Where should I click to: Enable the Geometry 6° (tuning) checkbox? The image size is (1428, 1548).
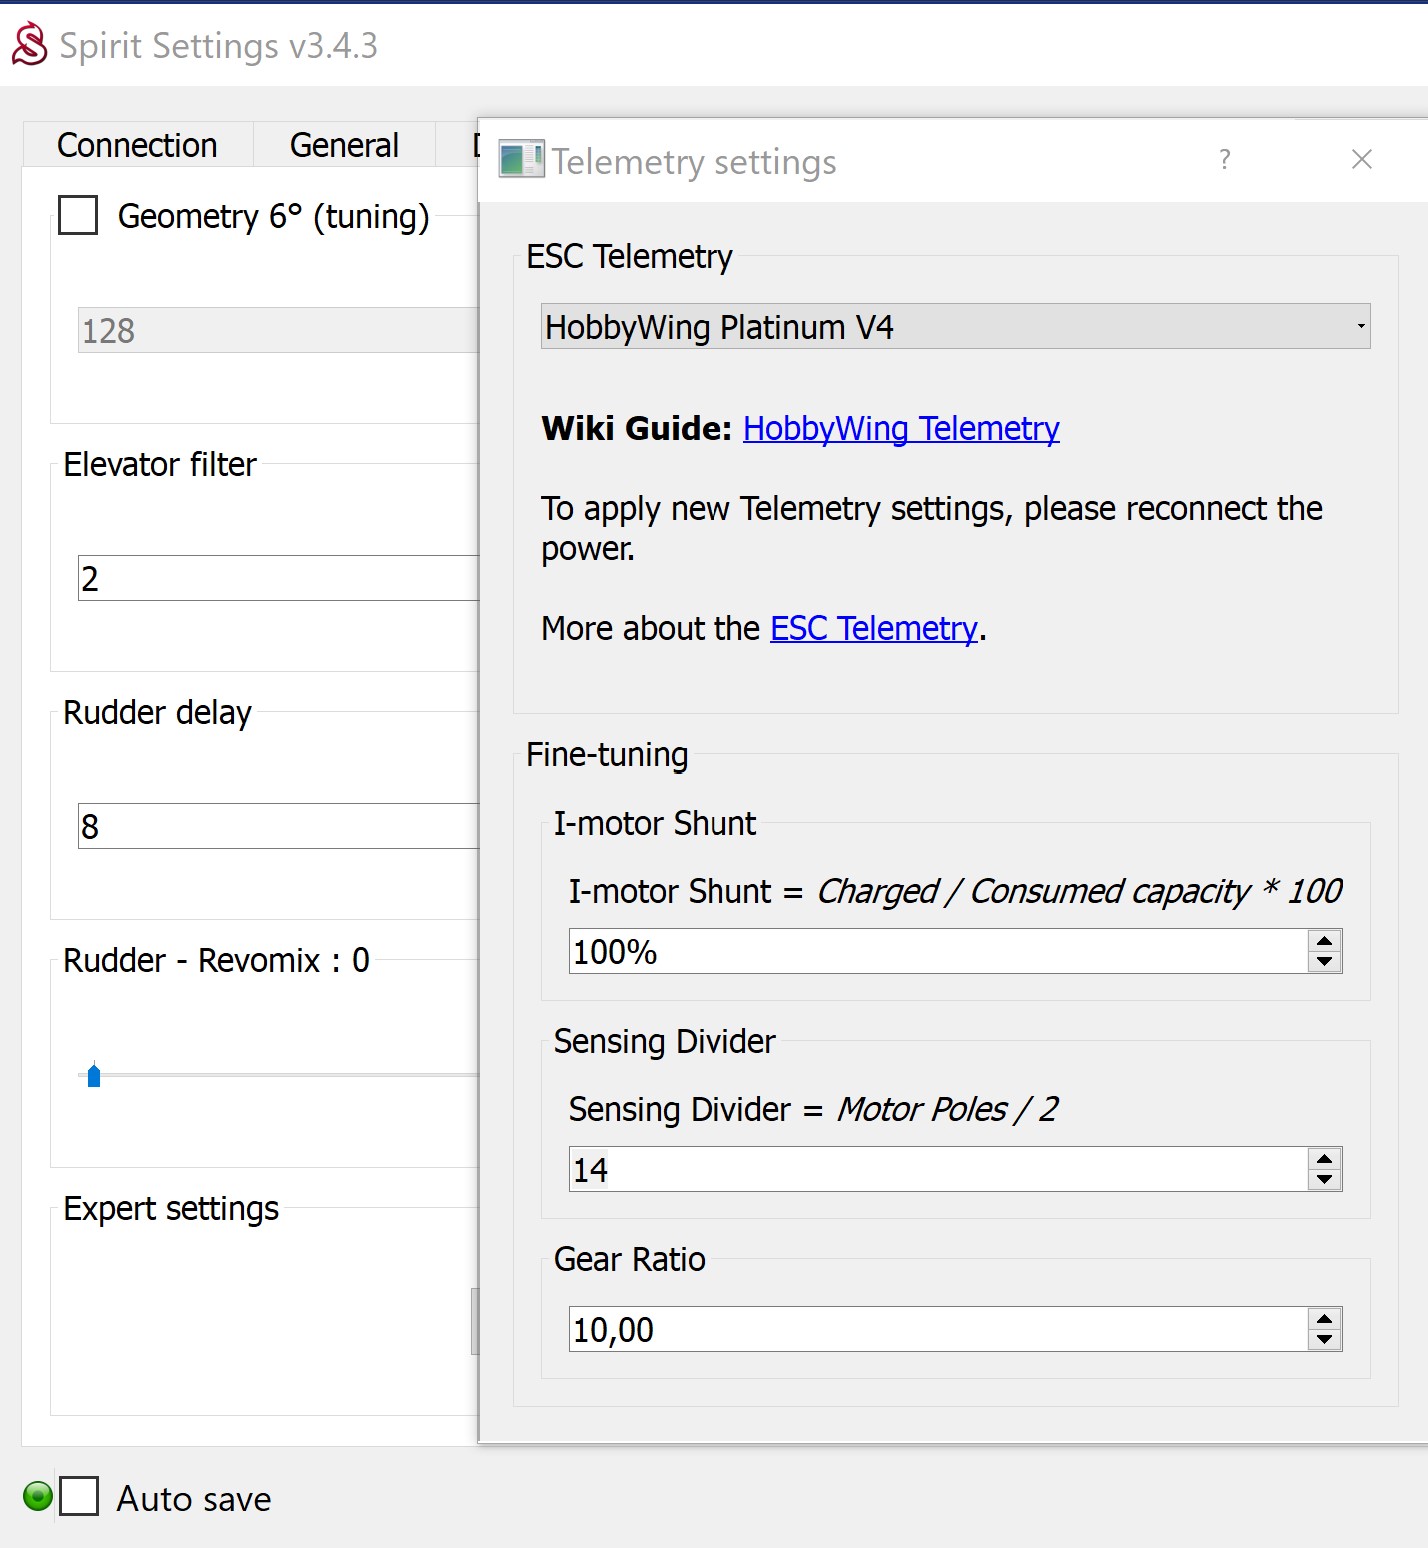pos(78,215)
